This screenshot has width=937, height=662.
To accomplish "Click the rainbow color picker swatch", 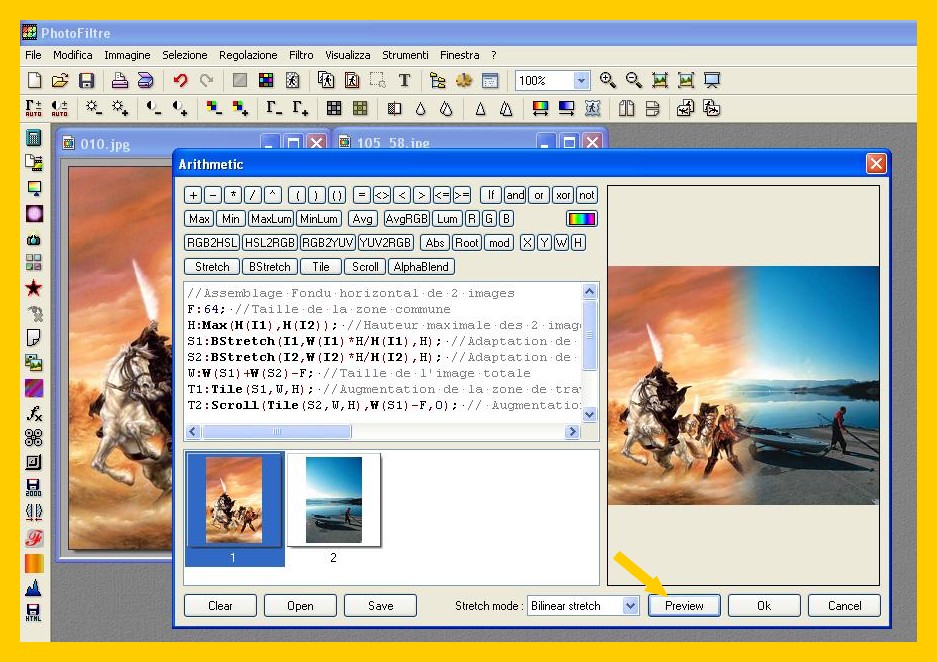I will 581,219.
